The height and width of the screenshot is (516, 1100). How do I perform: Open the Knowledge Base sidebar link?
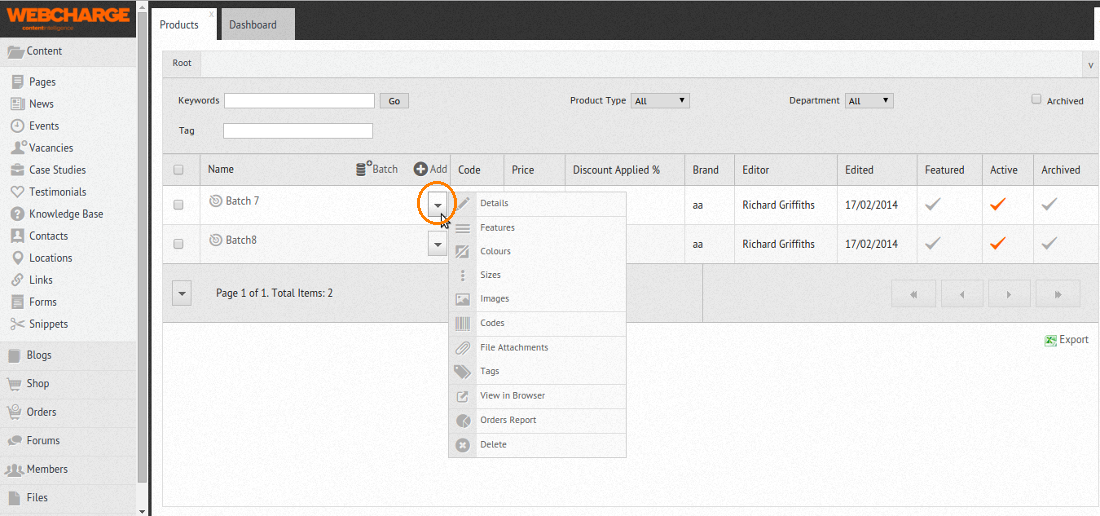click(66, 214)
